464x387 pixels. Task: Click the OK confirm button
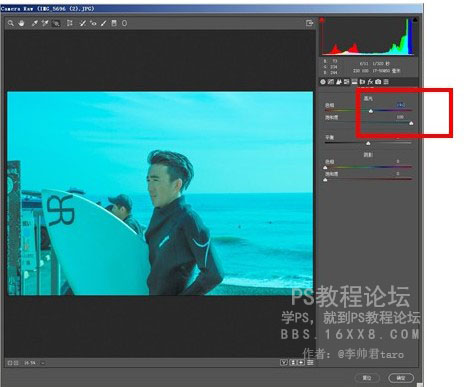pyautogui.click(x=401, y=378)
